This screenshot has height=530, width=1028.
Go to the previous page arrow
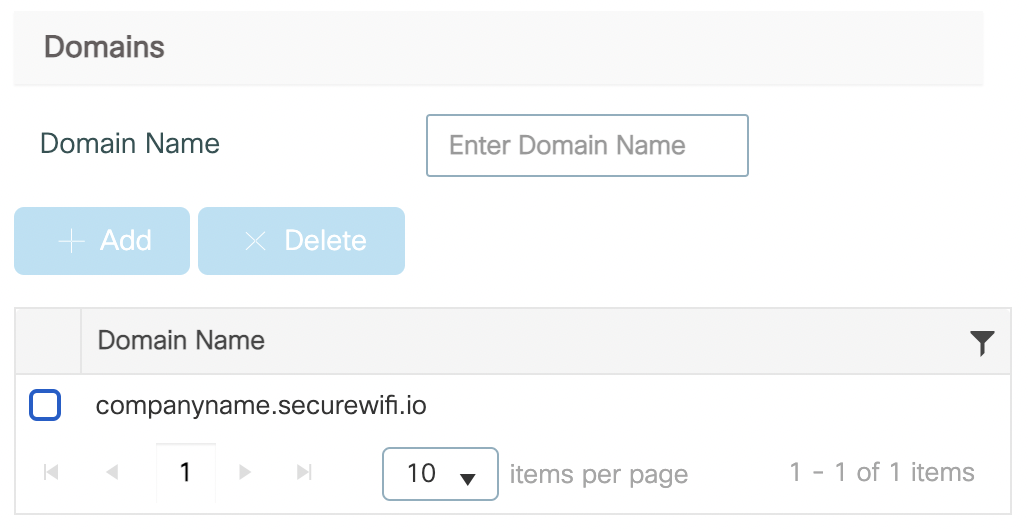pos(112,472)
